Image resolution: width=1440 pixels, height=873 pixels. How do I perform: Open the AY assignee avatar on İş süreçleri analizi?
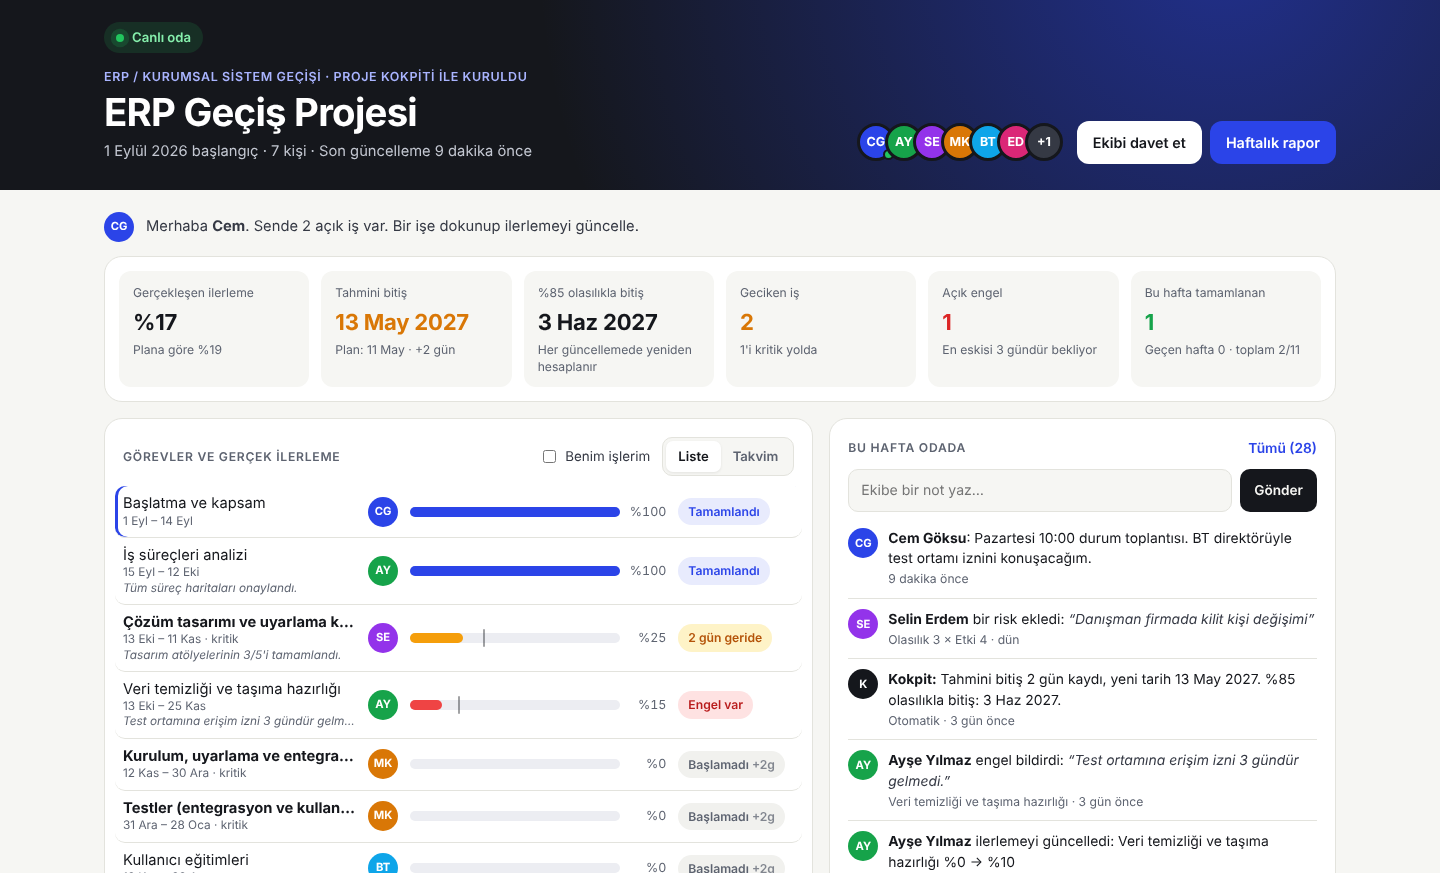383,570
